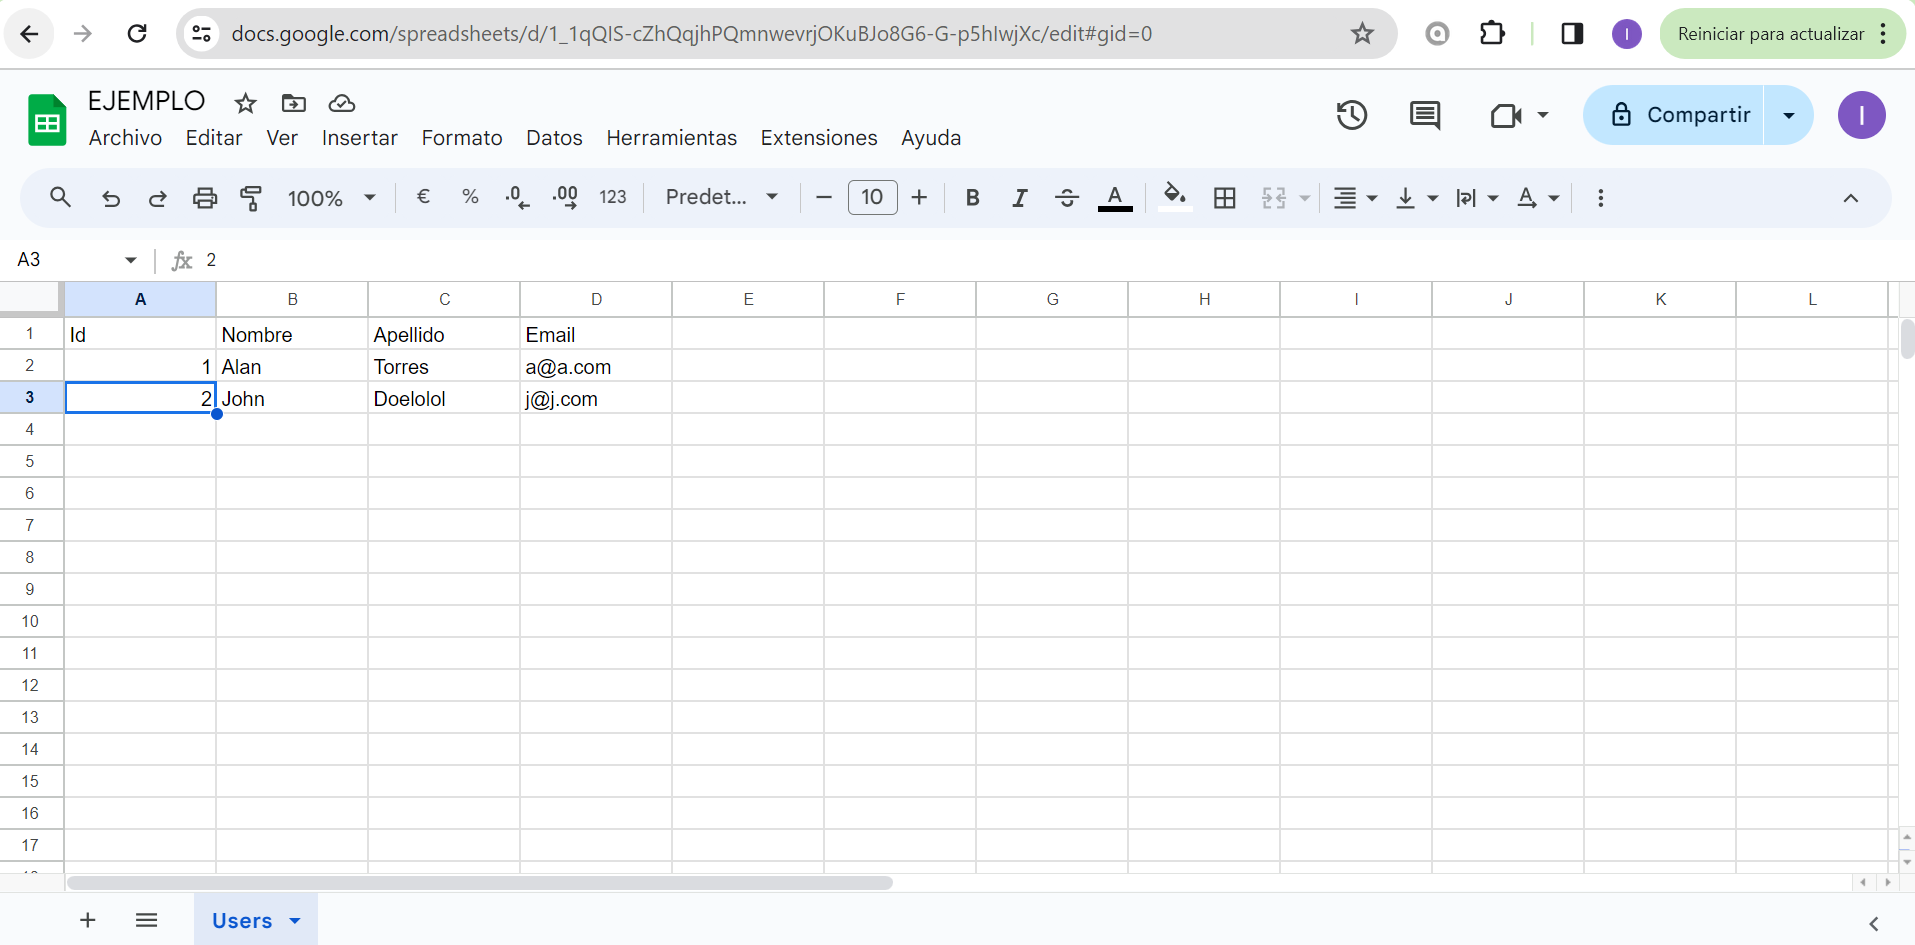
Task: Select cell containing Doelolol
Action: pos(444,398)
